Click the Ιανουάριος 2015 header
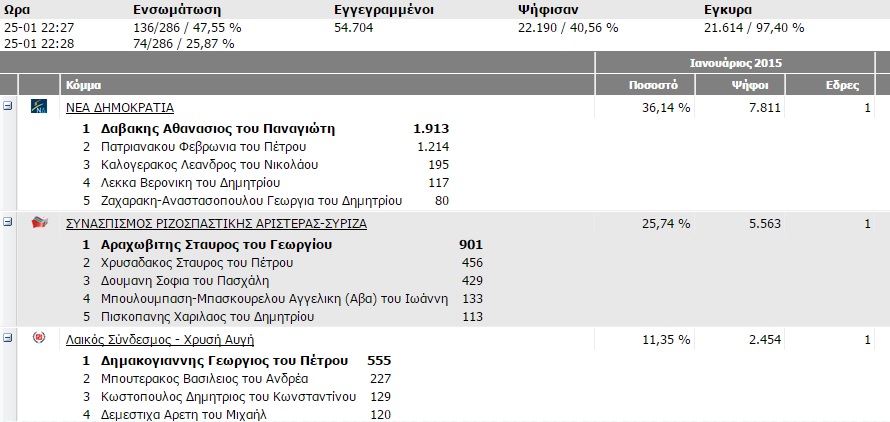Viewport: 890px width, 422px height. coord(742,63)
